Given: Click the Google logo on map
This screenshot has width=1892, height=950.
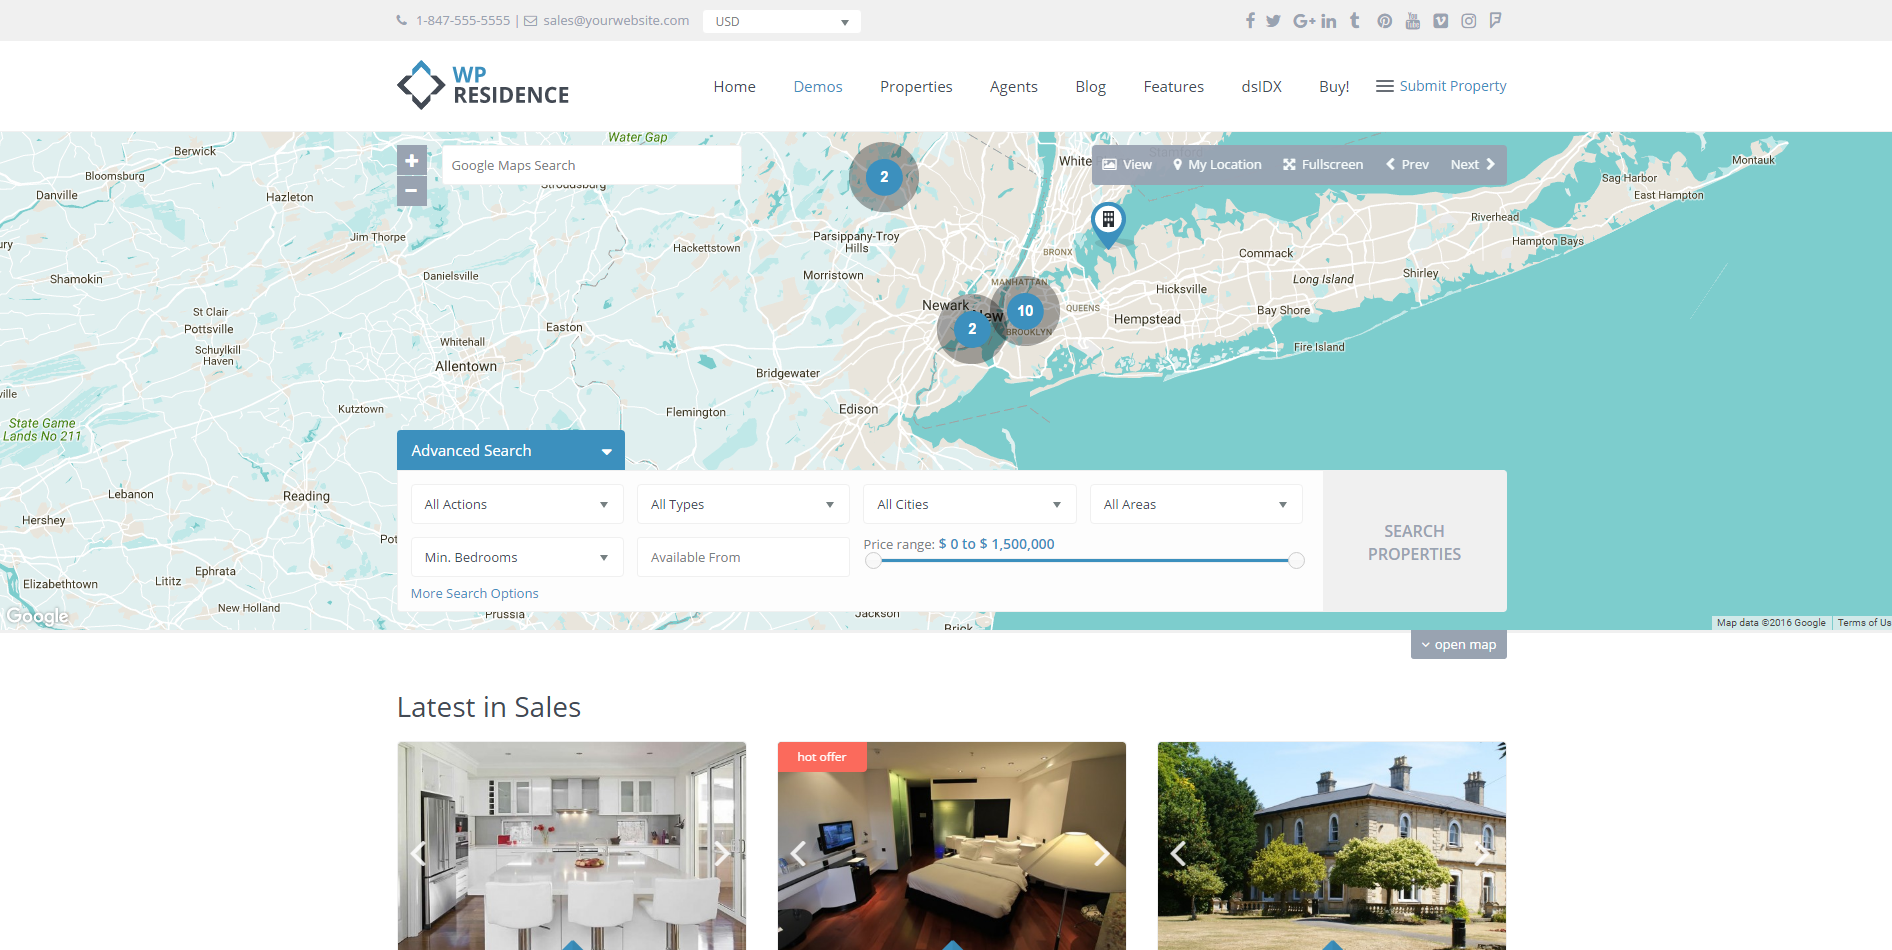Looking at the screenshot, I should (38, 616).
